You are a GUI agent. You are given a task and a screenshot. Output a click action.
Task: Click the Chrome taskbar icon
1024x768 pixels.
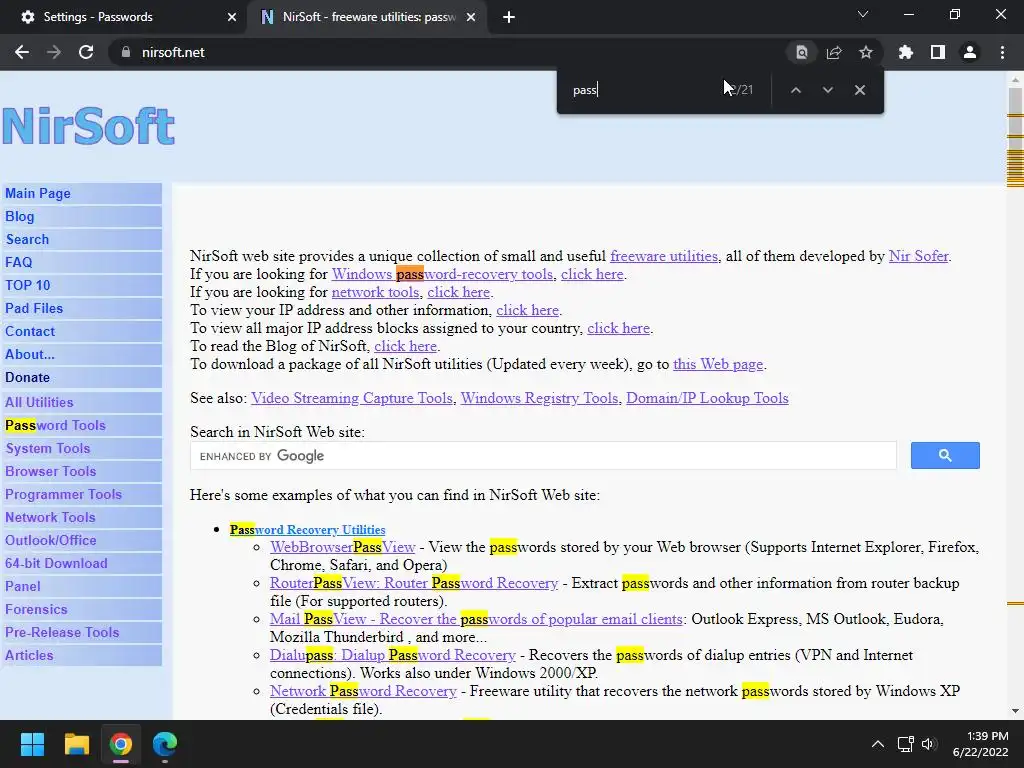tap(121, 744)
